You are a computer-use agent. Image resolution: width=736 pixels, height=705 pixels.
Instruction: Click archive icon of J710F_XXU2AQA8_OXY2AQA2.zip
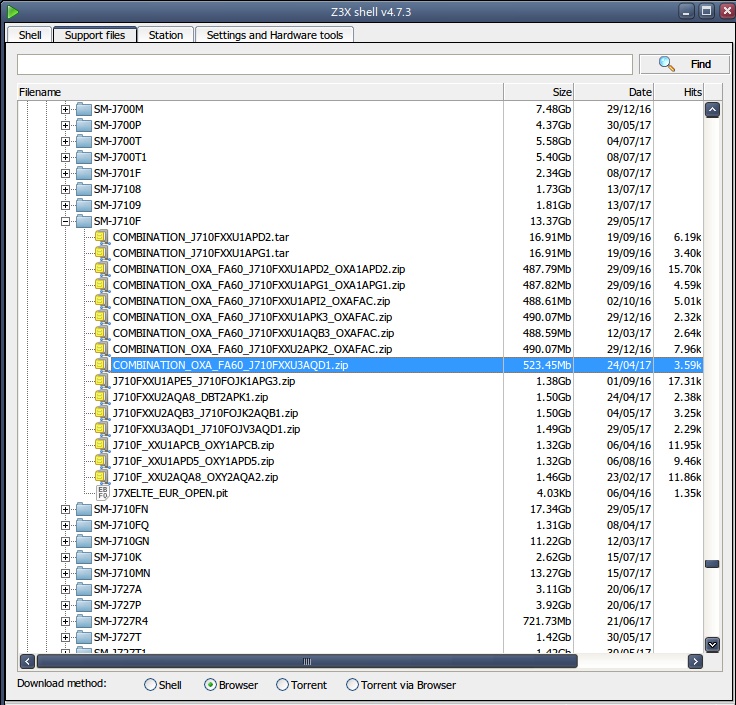(101, 476)
